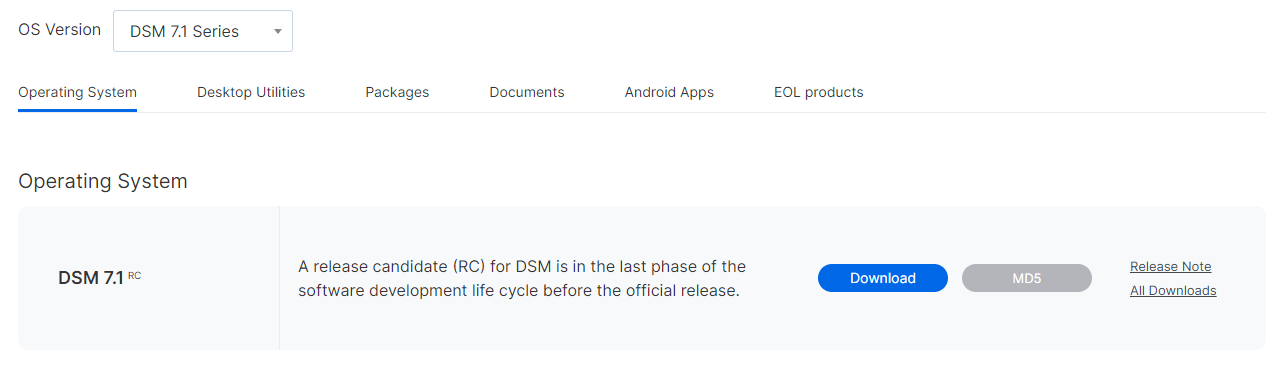1277x366 pixels.
Task: Open the All Downloads link
Action: (x=1173, y=290)
